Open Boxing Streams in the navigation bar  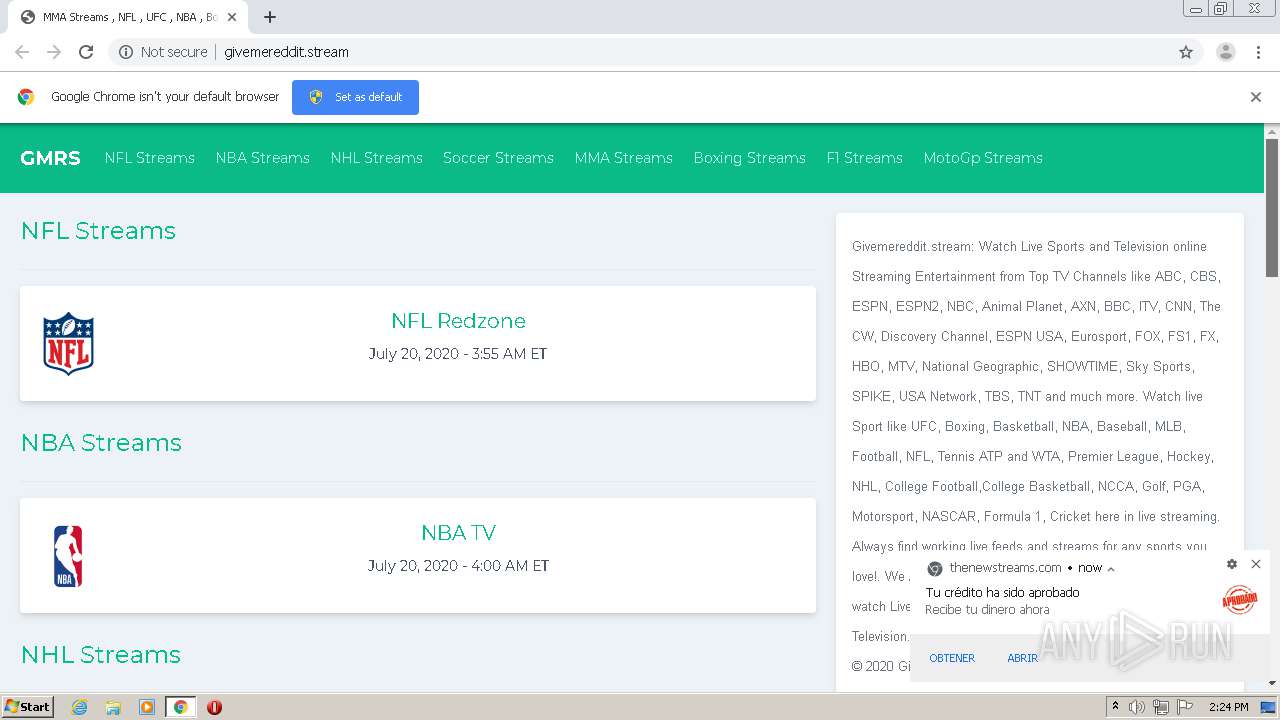click(x=750, y=158)
